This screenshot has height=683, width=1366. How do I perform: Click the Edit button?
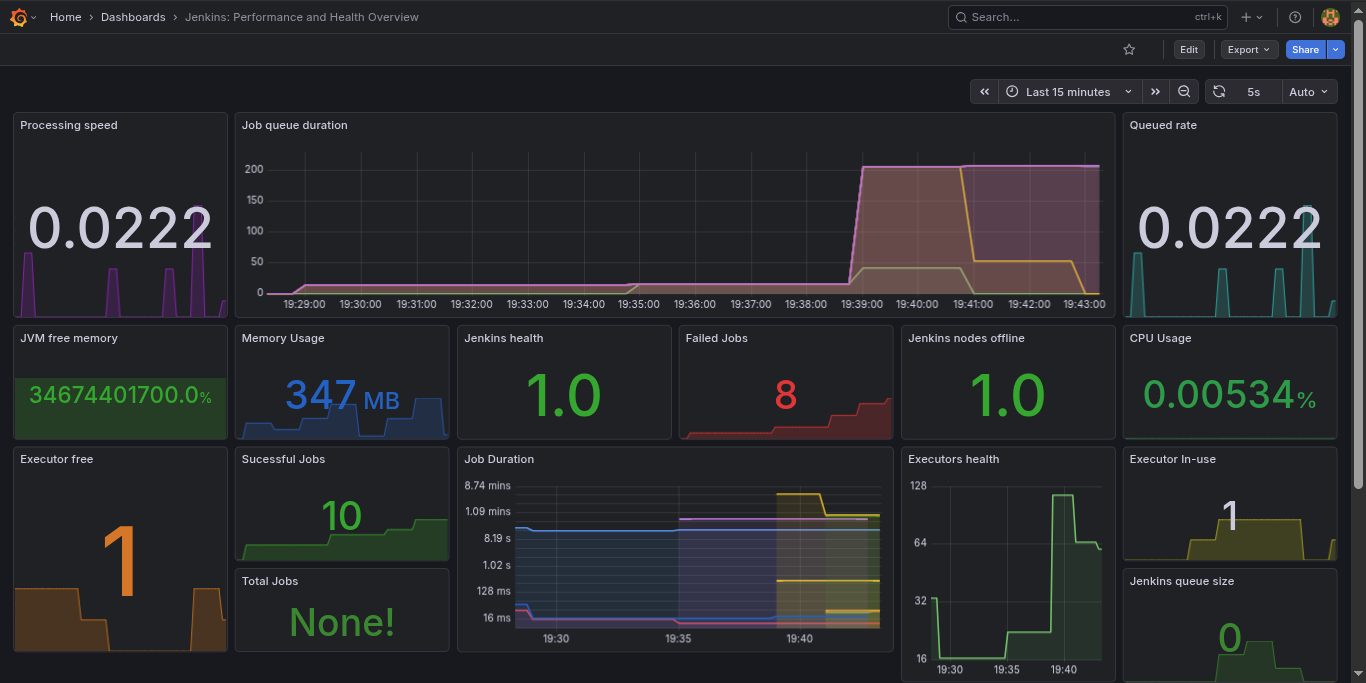click(1189, 49)
